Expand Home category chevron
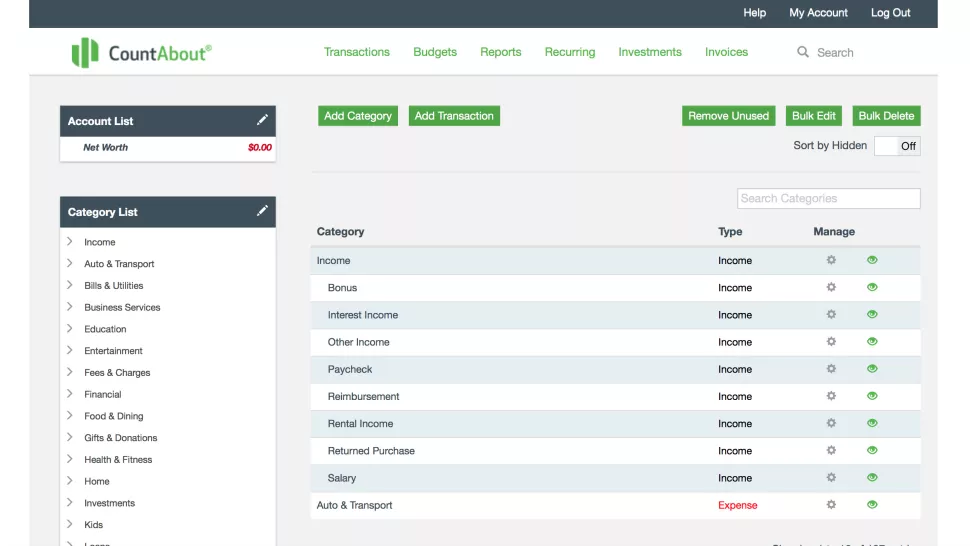The height and width of the screenshot is (546, 970). (70, 480)
